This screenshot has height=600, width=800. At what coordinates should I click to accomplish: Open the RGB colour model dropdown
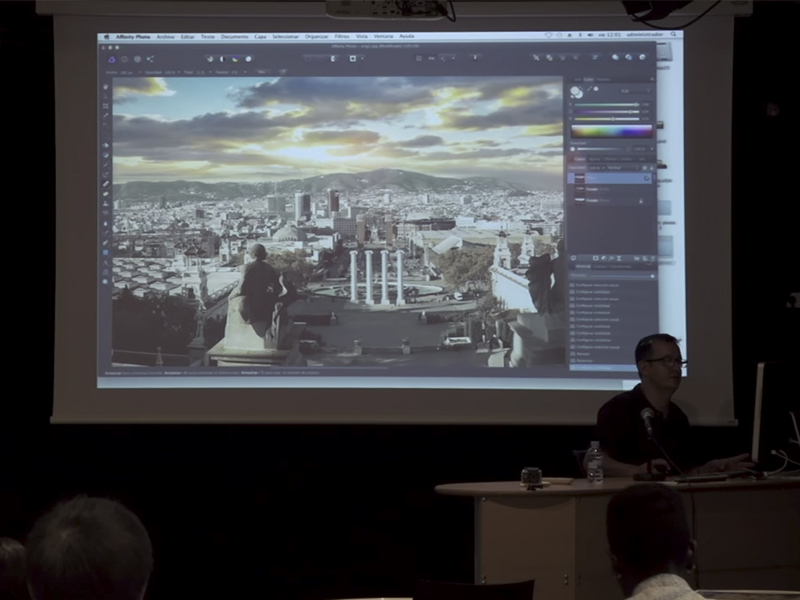(x=636, y=91)
